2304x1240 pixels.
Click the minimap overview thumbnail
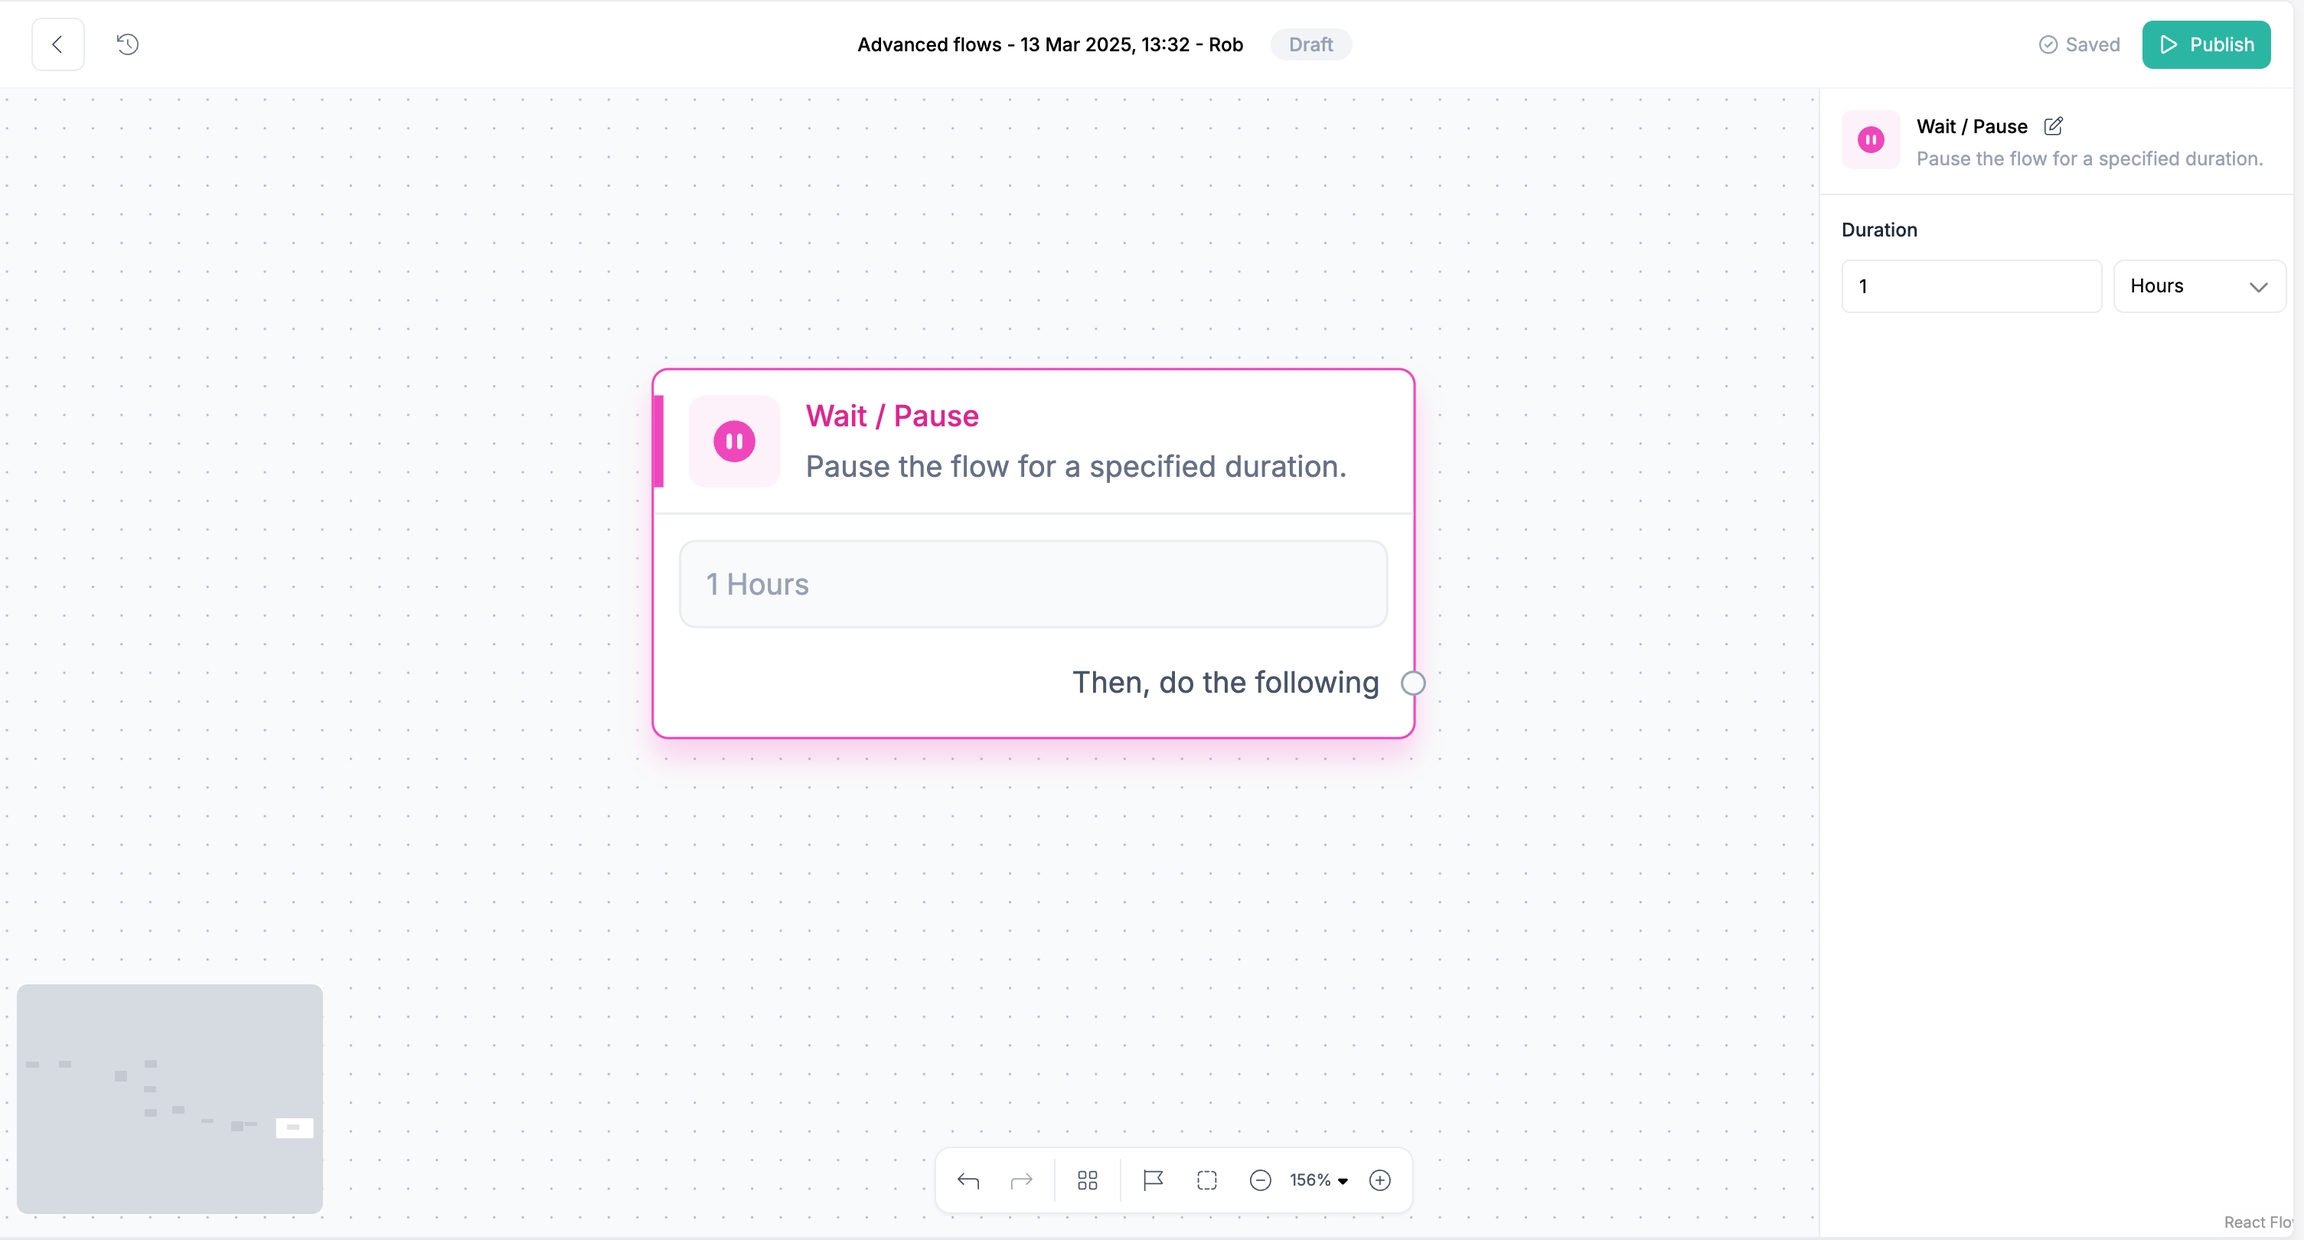pyautogui.click(x=170, y=1098)
